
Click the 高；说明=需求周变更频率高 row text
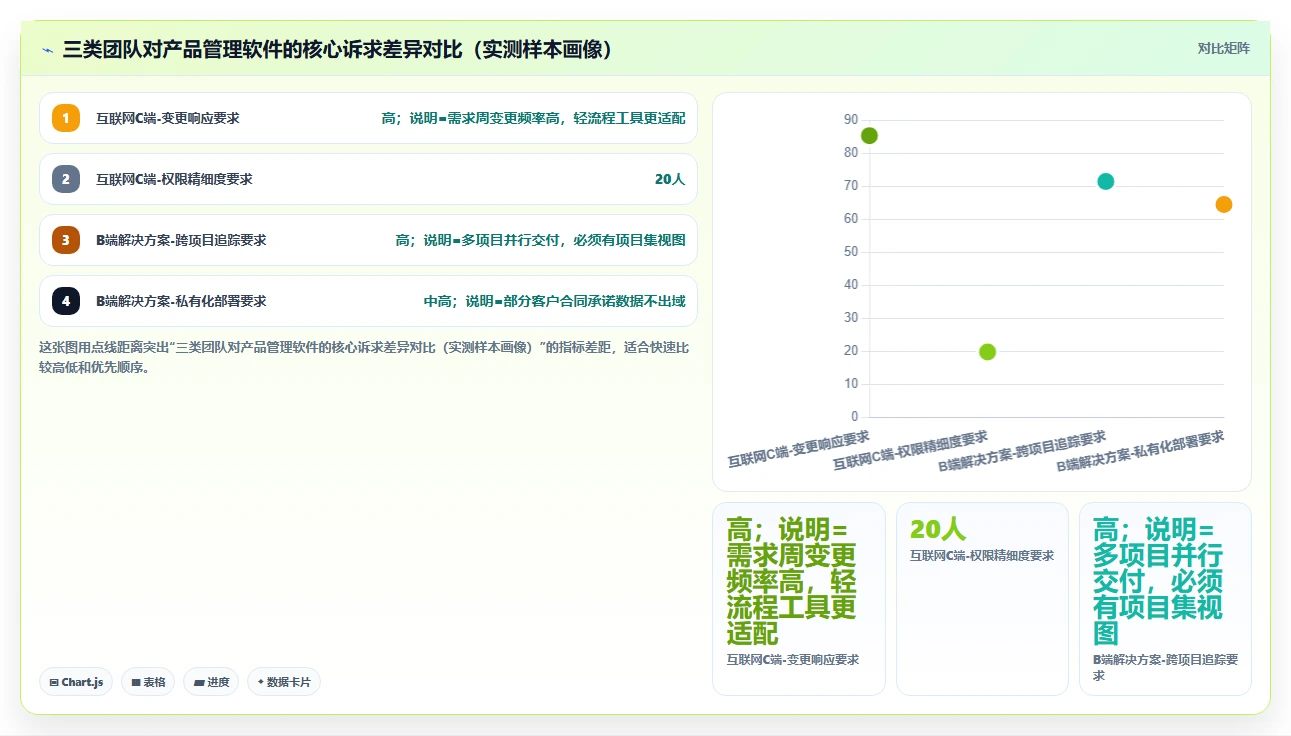point(534,118)
